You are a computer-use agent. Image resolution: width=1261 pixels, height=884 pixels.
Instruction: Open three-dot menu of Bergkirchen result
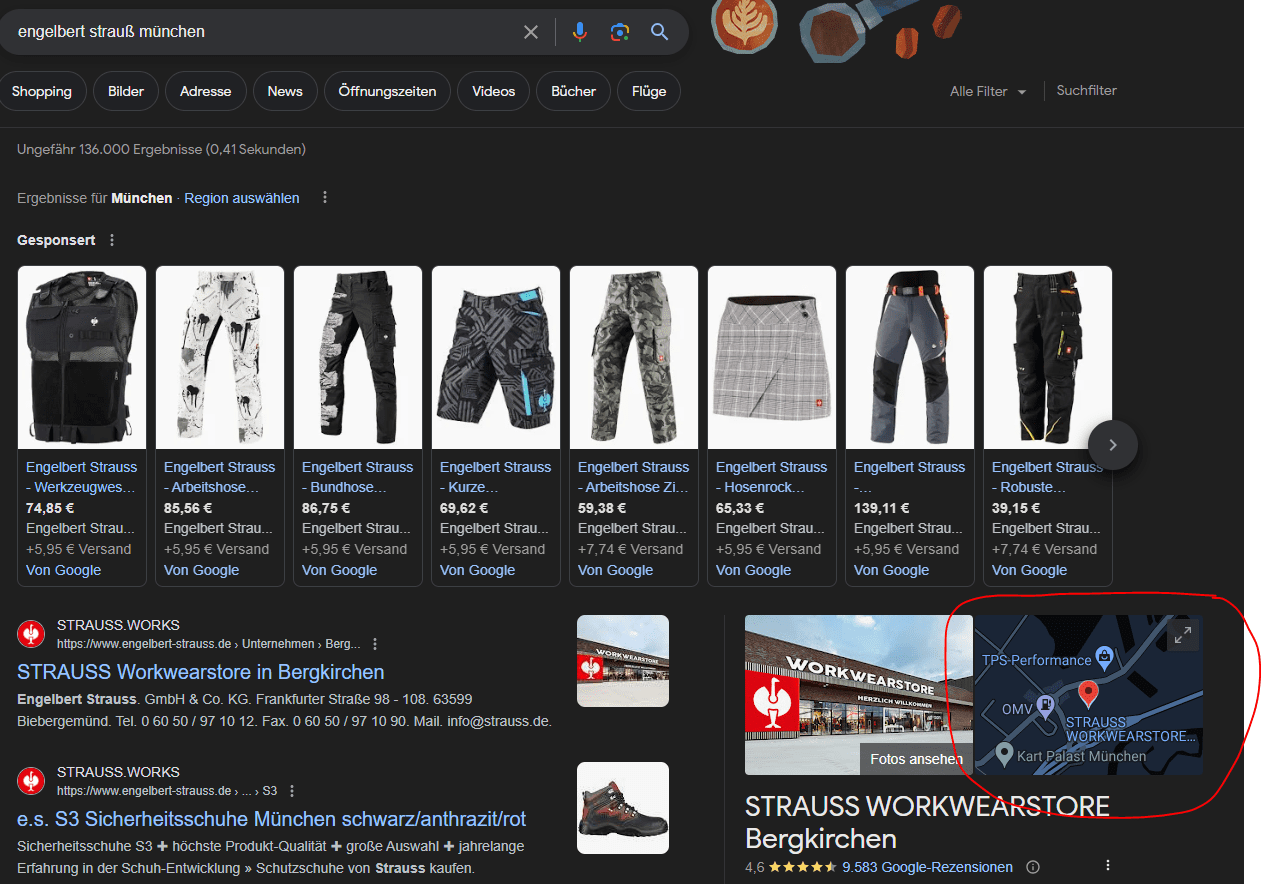click(x=375, y=644)
